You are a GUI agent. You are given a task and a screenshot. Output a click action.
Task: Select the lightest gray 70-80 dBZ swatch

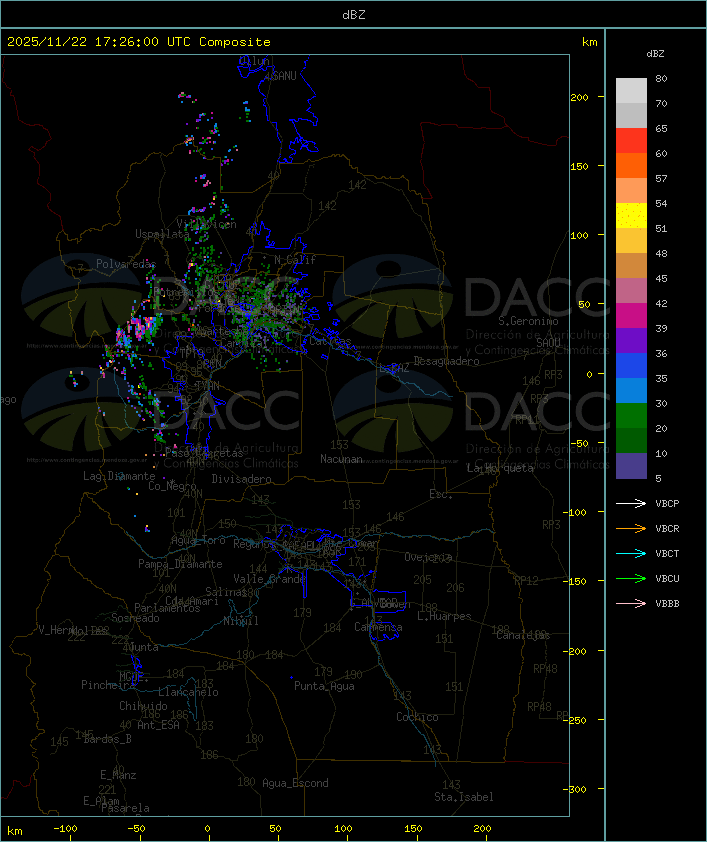(x=631, y=90)
